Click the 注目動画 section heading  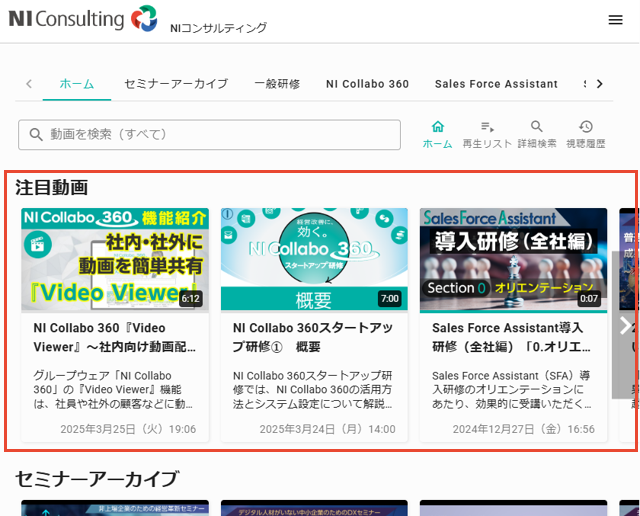tap(51, 188)
